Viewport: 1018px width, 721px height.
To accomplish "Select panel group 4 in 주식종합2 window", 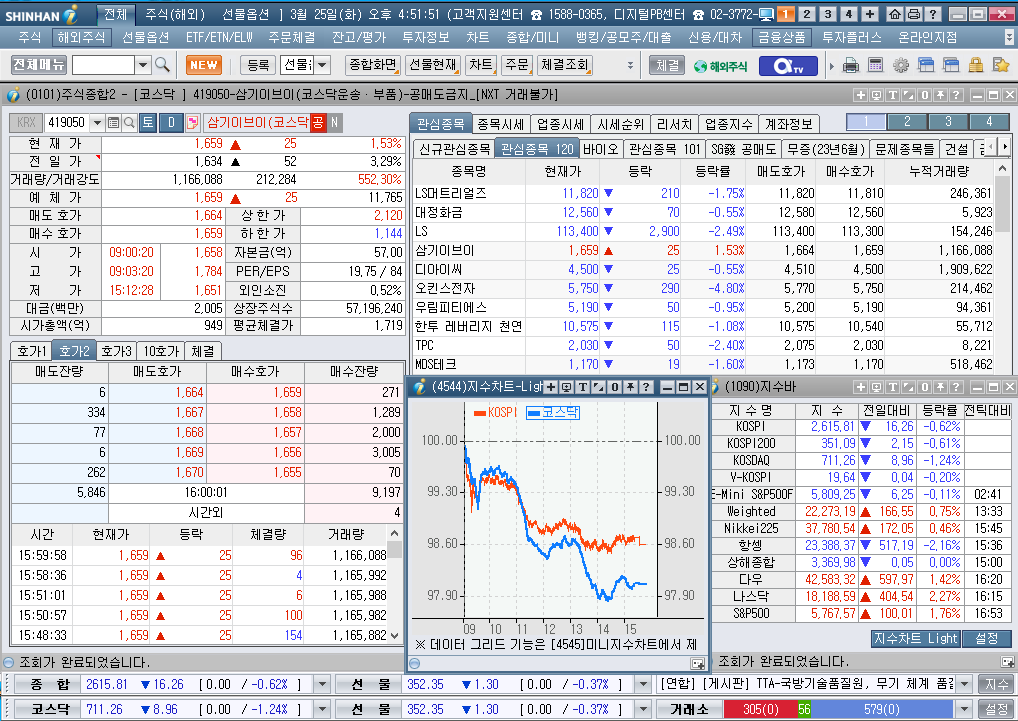I will point(989,121).
